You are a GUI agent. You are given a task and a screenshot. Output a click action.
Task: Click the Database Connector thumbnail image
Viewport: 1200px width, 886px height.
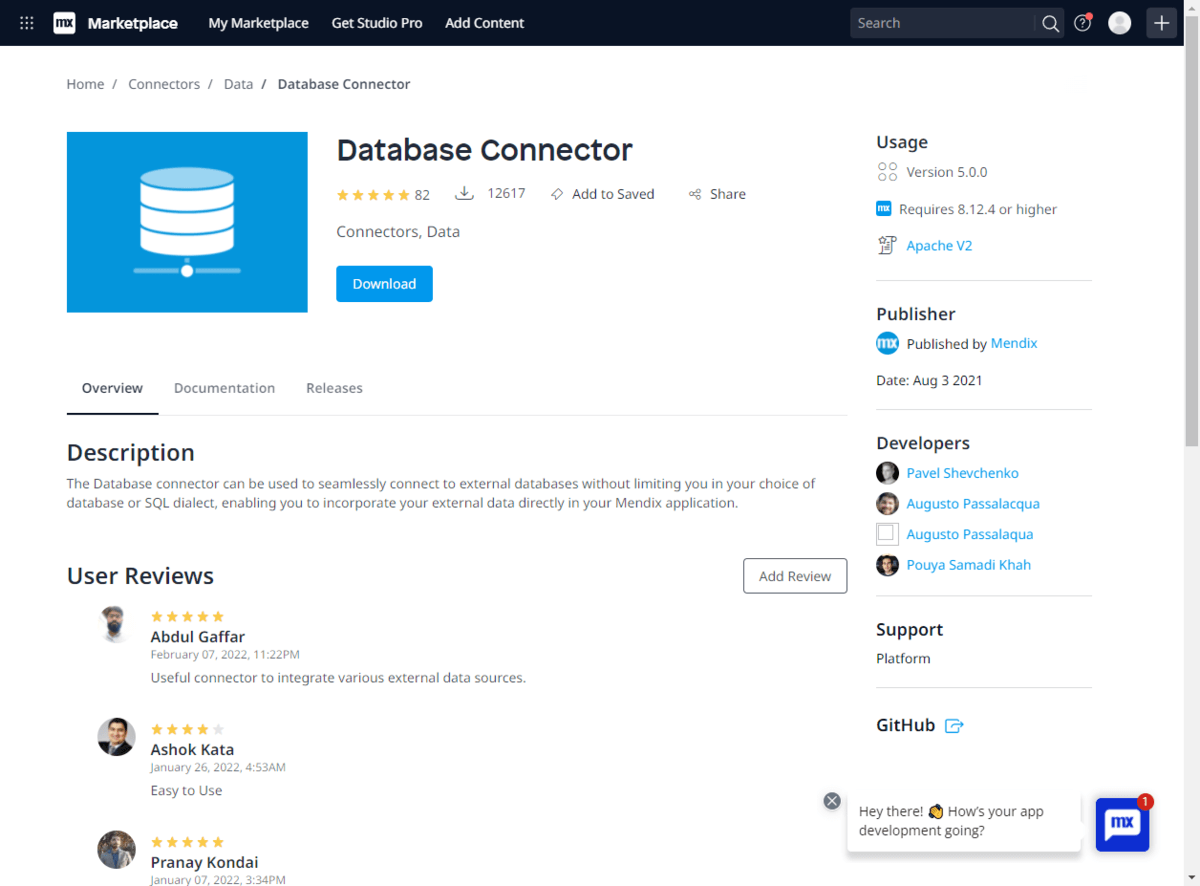point(187,222)
